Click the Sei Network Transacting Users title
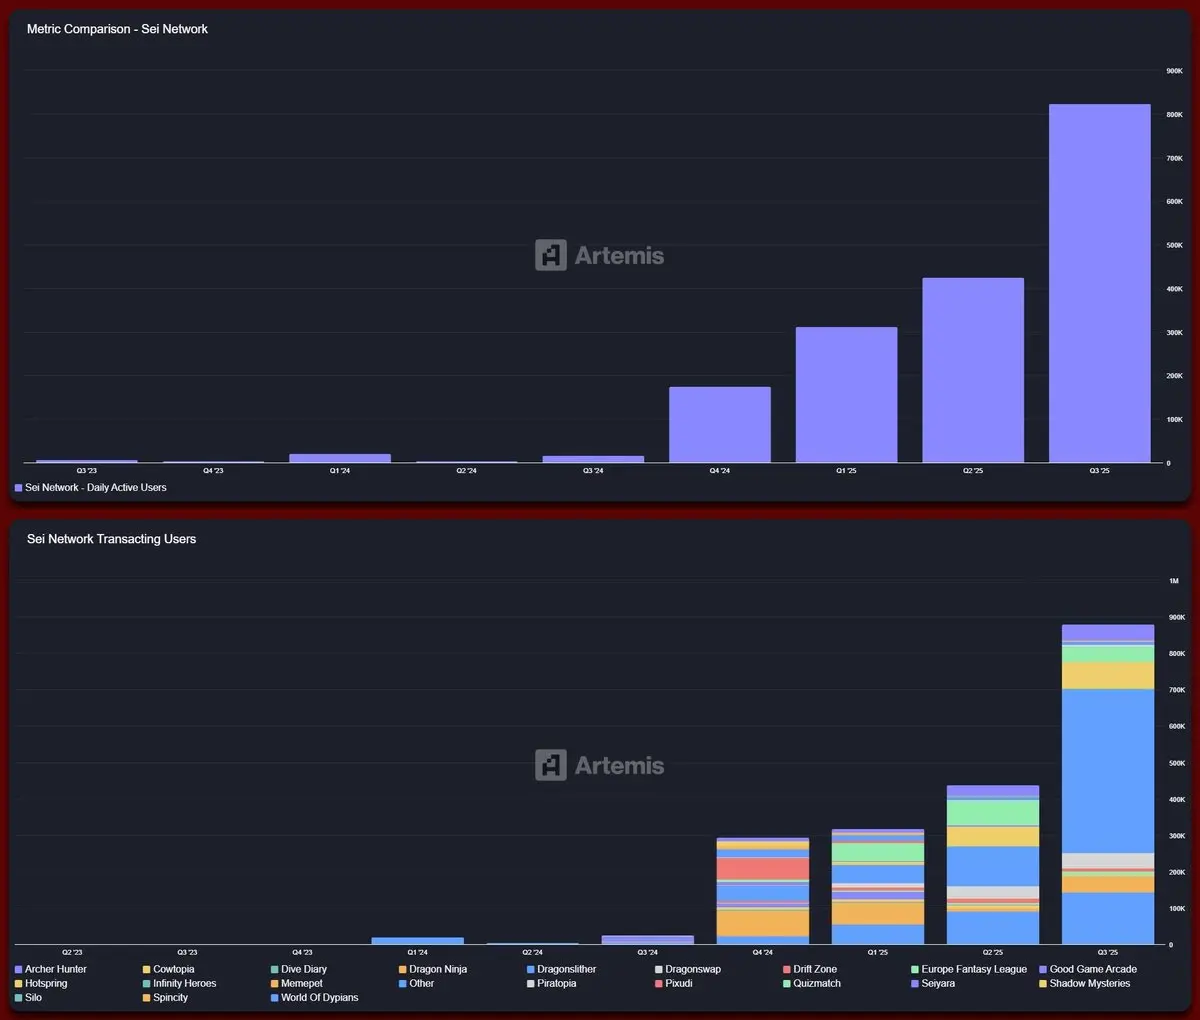 pyautogui.click(x=111, y=539)
